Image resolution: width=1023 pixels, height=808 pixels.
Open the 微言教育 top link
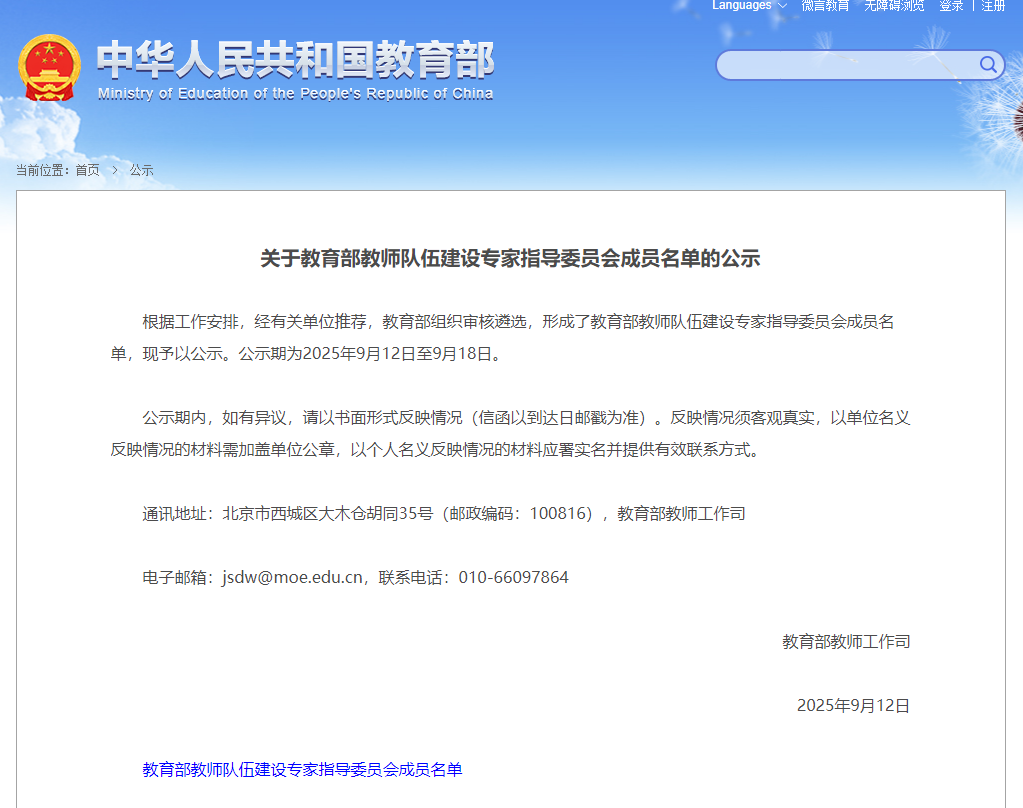click(x=825, y=6)
